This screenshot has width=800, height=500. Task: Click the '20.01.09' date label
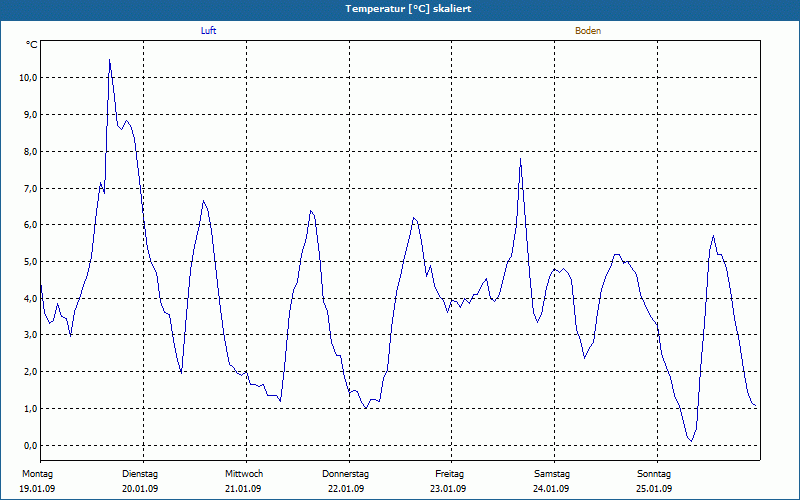pyautogui.click(x=140, y=488)
